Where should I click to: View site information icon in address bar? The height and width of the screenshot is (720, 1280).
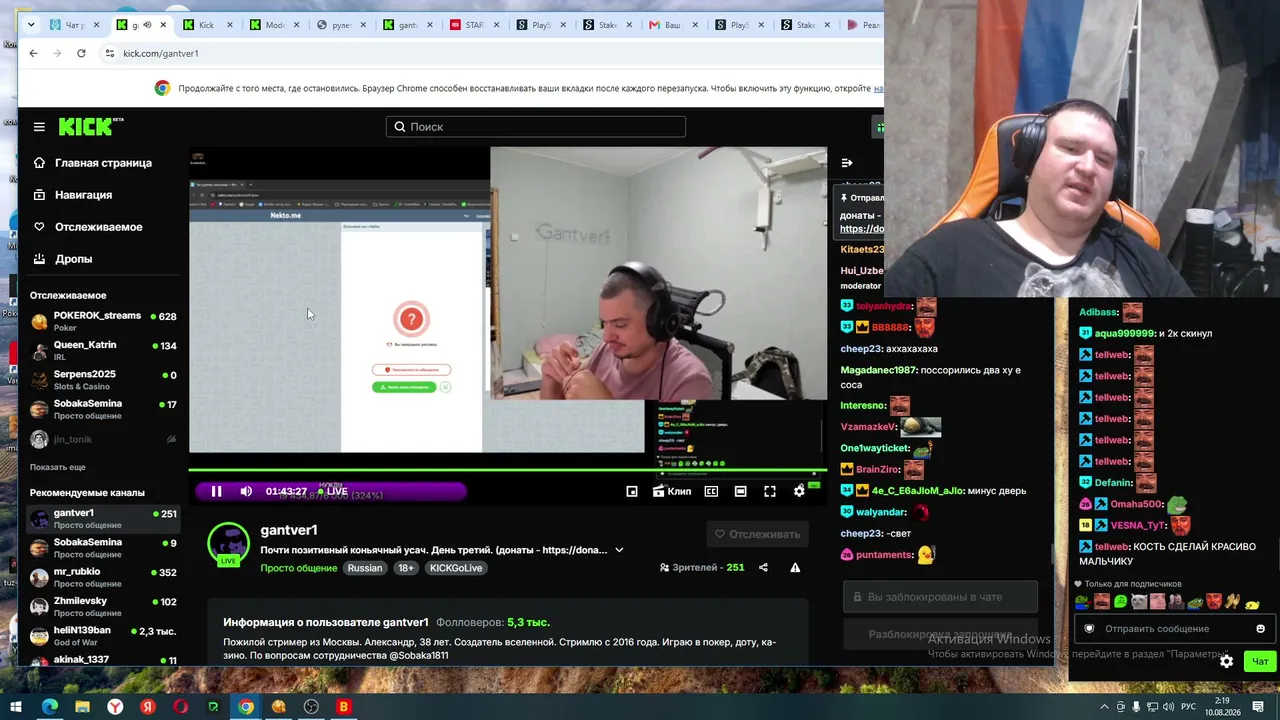109,53
